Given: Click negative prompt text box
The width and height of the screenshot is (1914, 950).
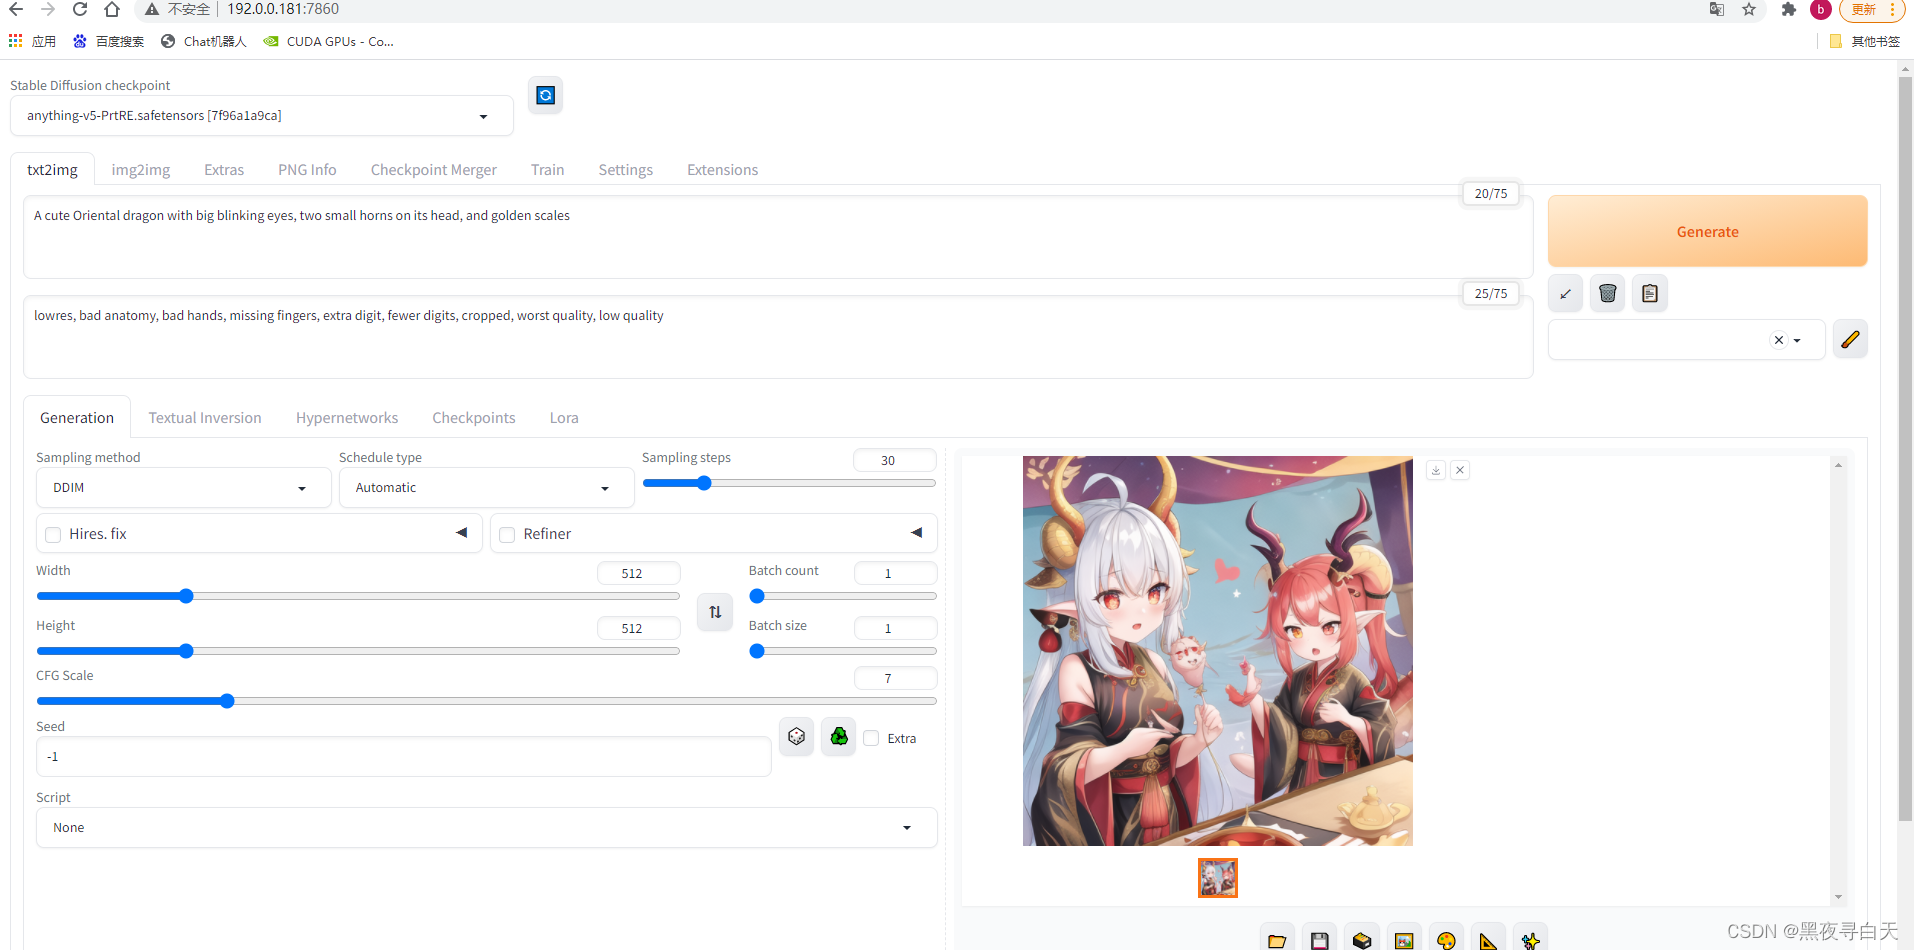Looking at the screenshot, I should pos(778,337).
